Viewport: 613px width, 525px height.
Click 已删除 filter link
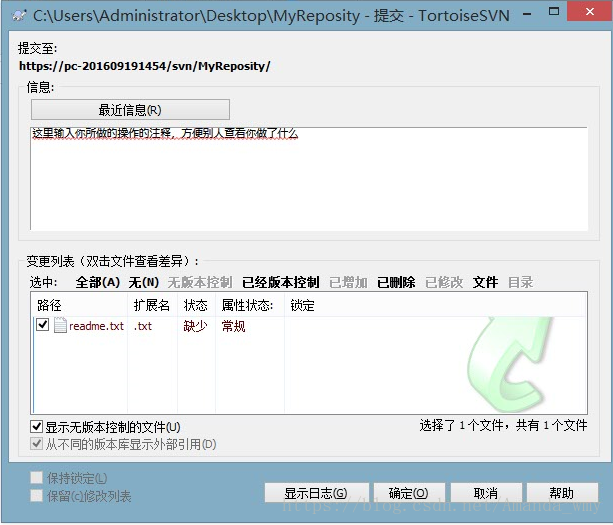(396, 282)
